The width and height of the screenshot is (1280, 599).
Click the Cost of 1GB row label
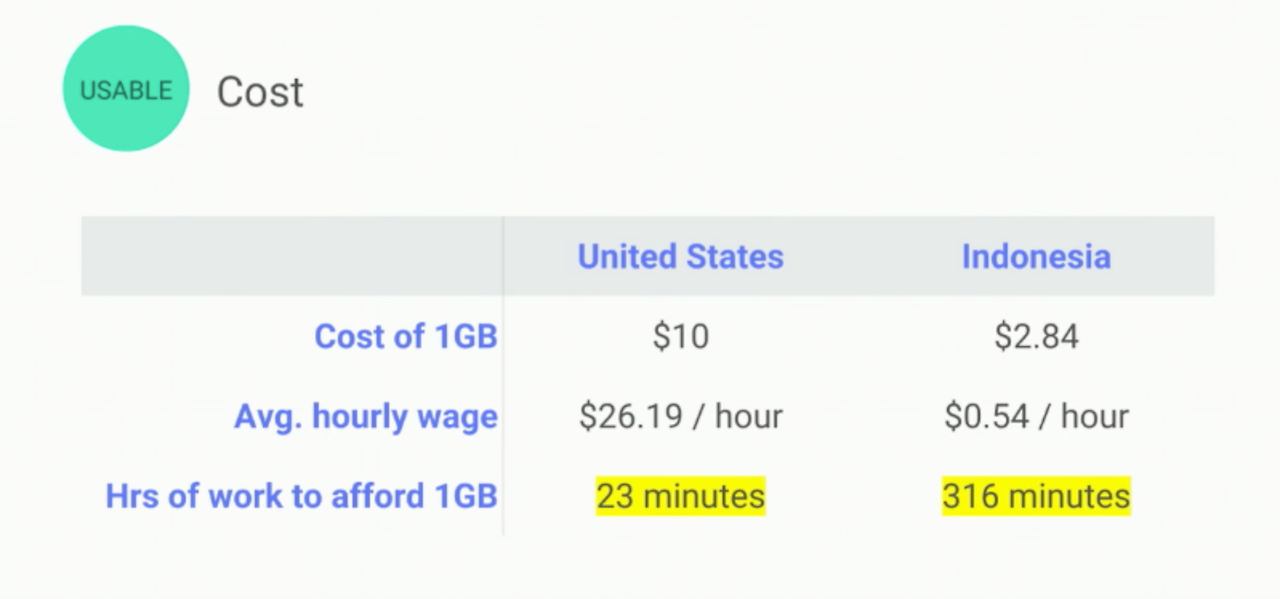(x=405, y=337)
